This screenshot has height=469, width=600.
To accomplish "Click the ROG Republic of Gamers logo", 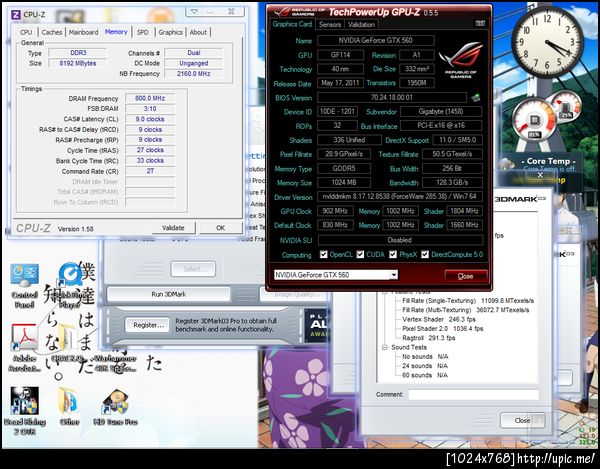I will click(x=461, y=60).
